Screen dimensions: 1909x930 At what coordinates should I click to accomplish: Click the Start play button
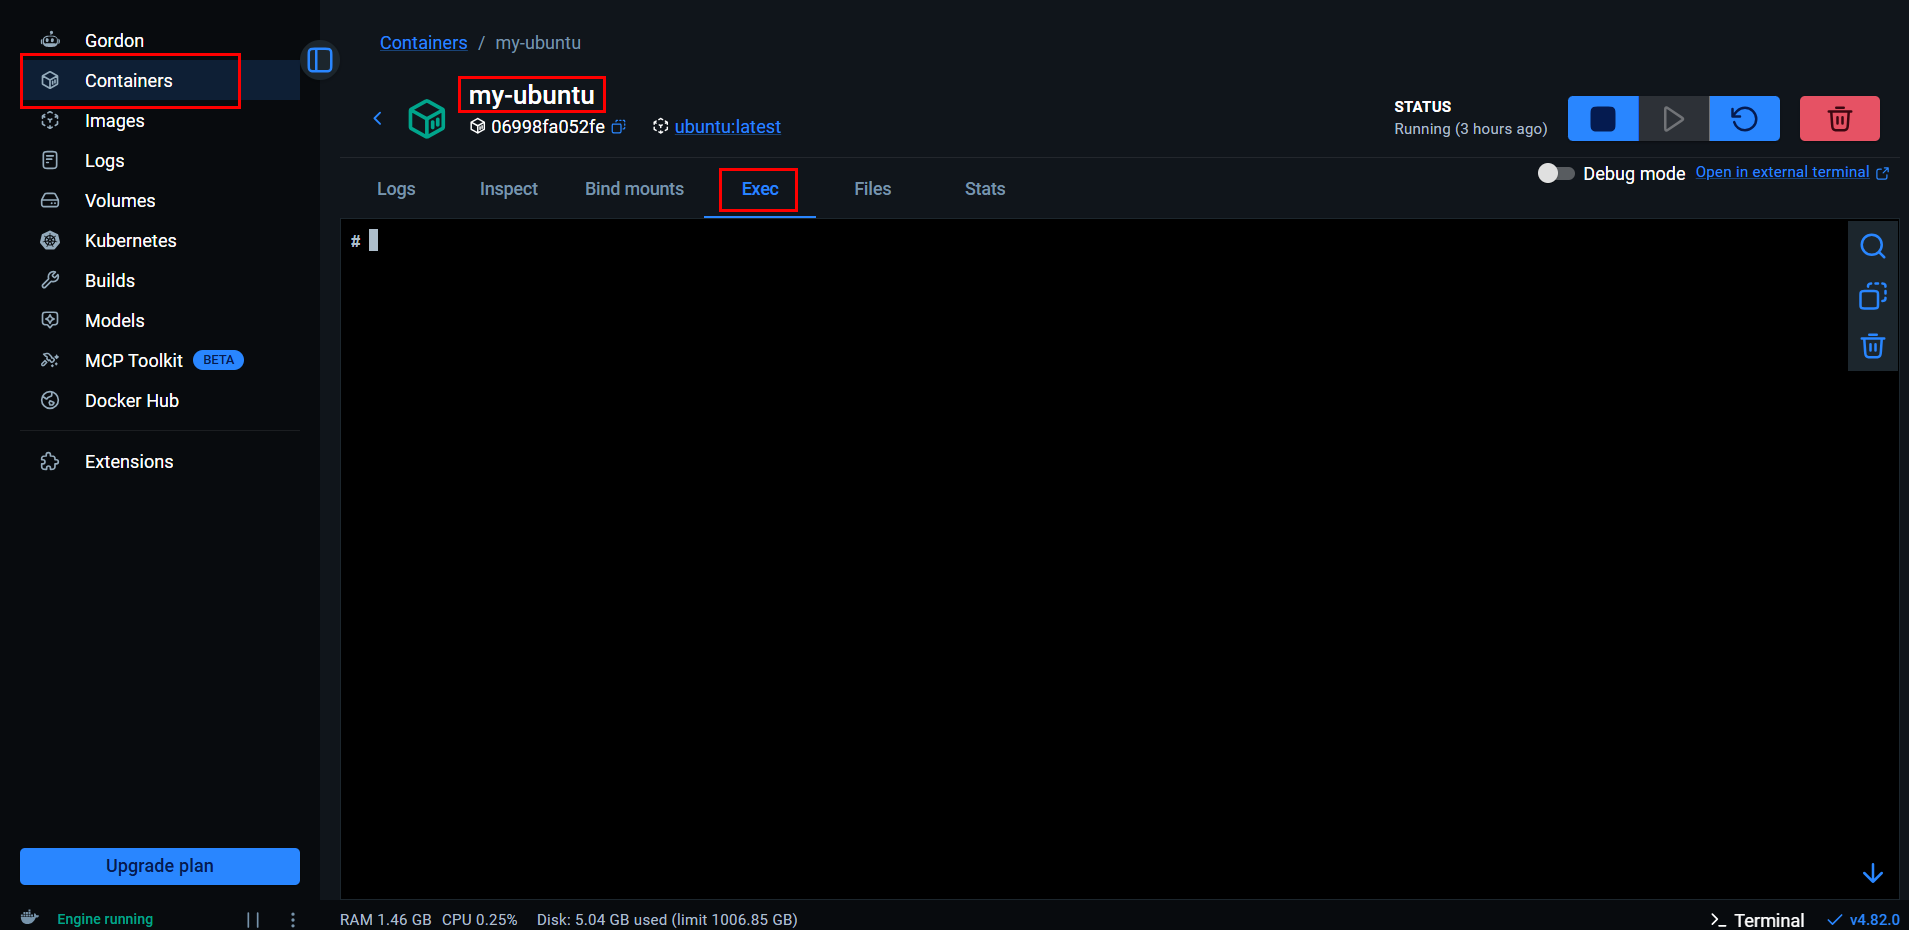click(x=1673, y=119)
